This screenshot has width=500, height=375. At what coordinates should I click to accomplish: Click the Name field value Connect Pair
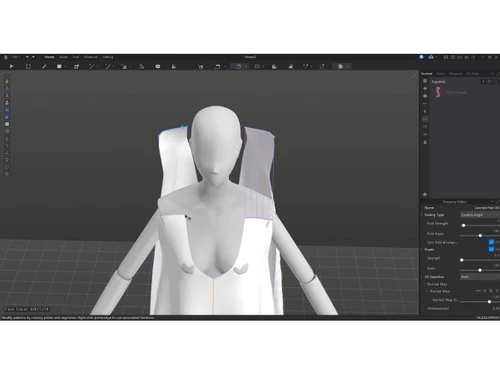coord(487,208)
